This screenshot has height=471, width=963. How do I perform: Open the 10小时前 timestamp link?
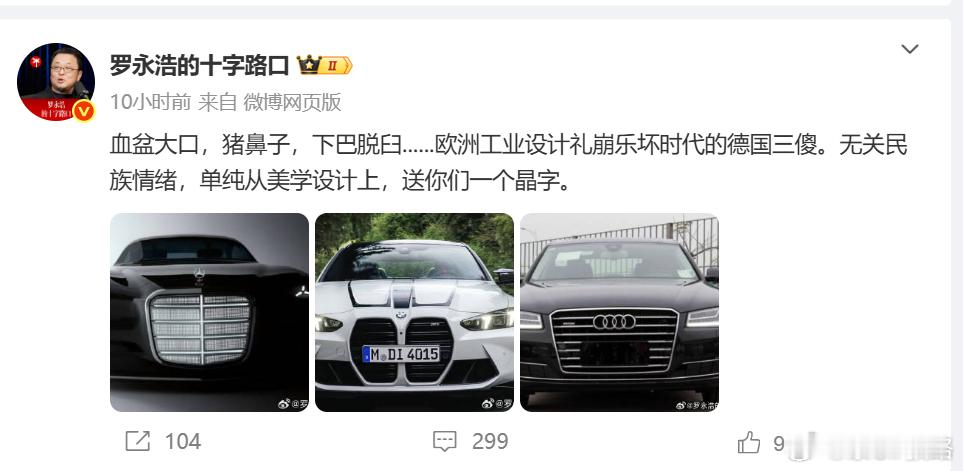150,102
